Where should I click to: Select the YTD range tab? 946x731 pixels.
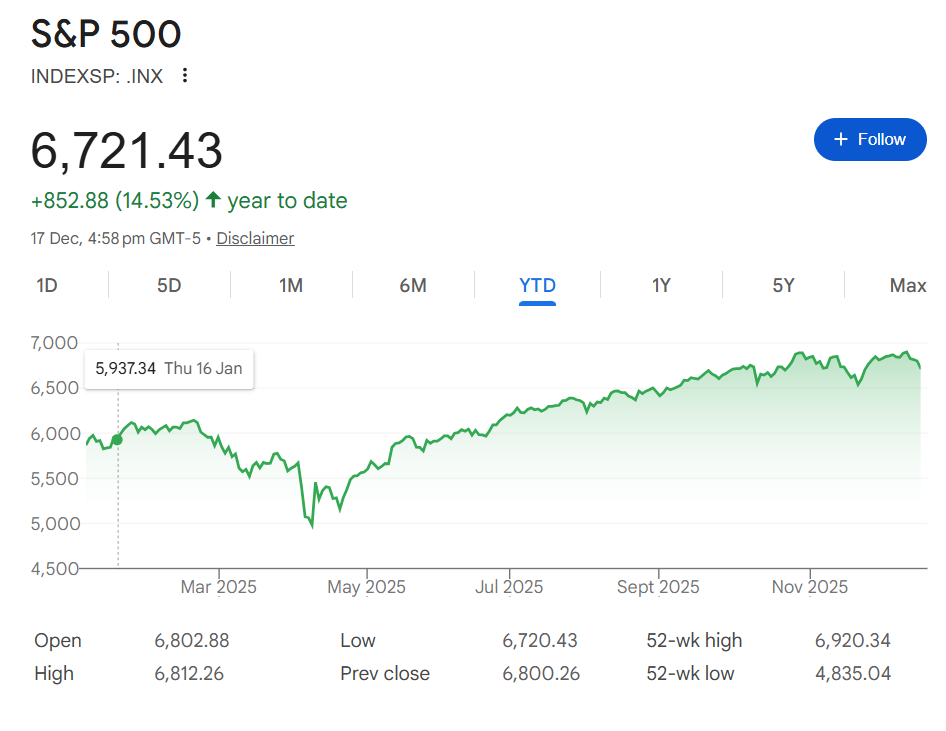pyautogui.click(x=537, y=286)
